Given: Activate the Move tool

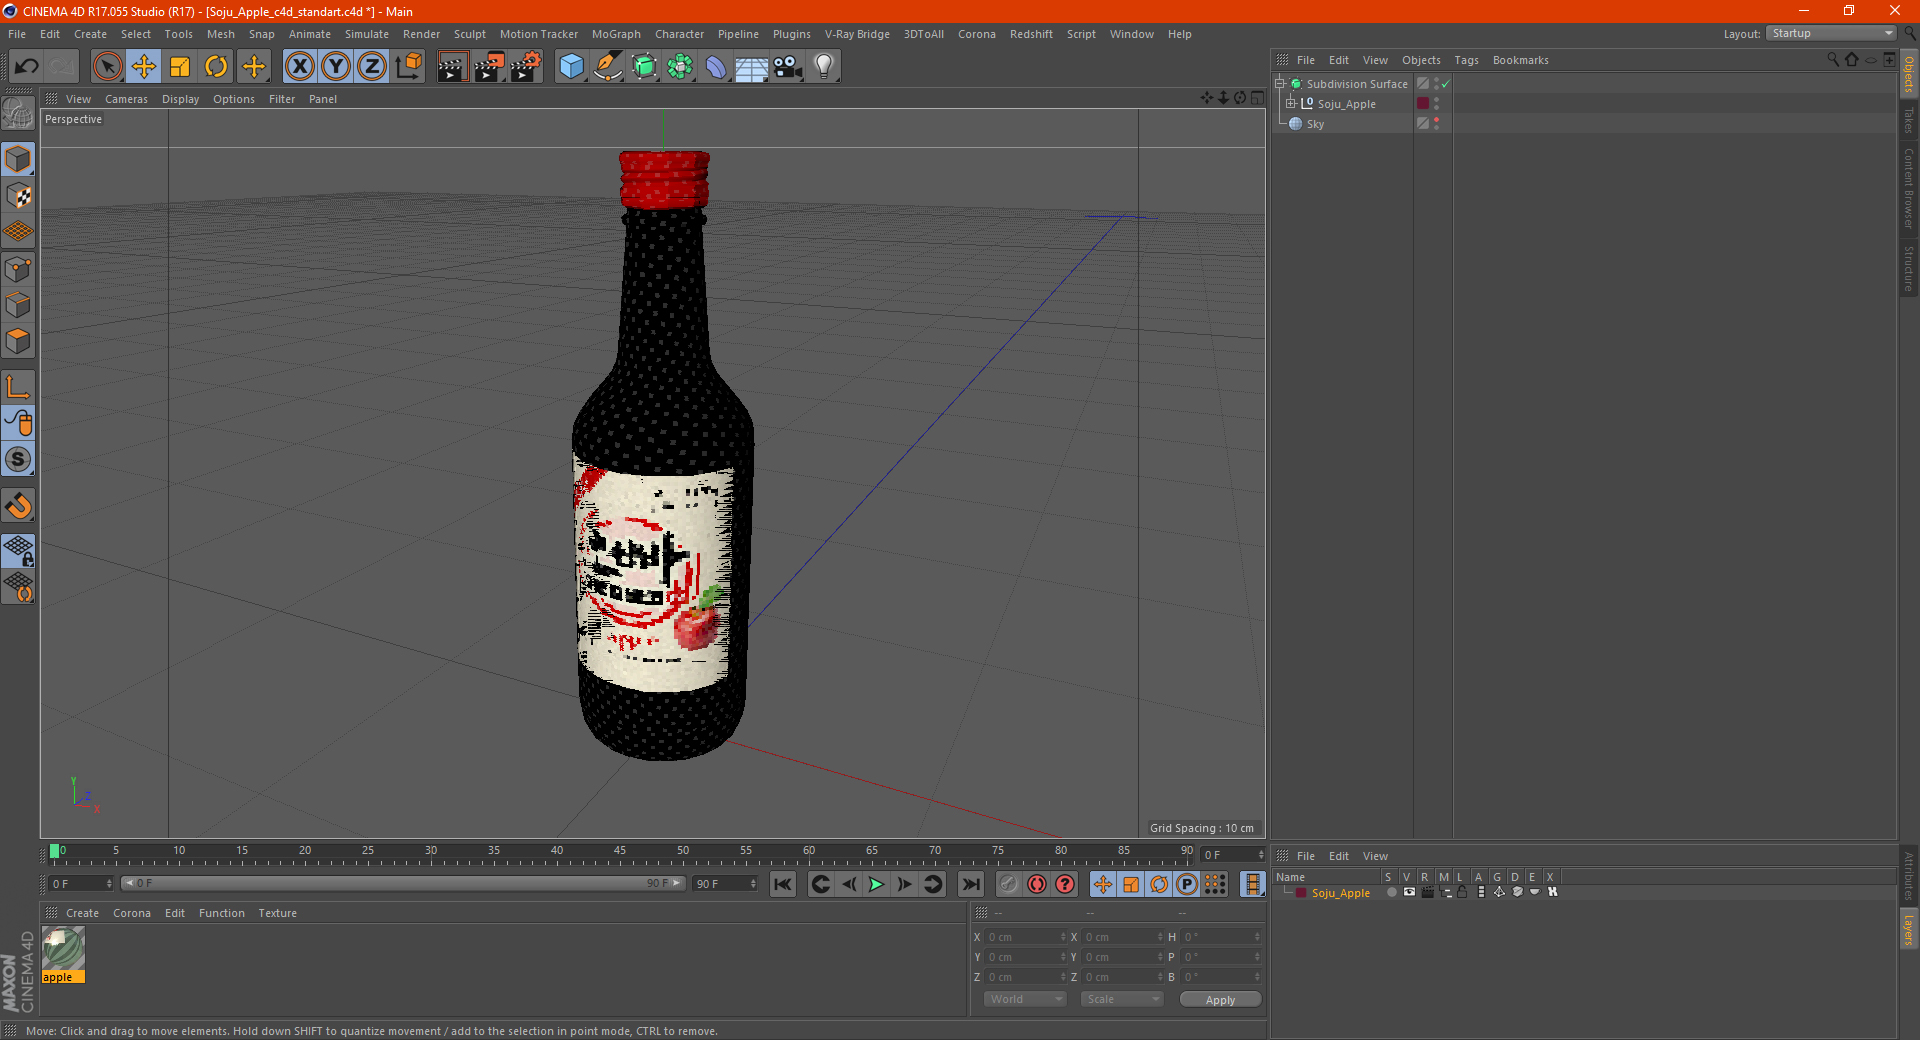Looking at the screenshot, I should tap(144, 67).
